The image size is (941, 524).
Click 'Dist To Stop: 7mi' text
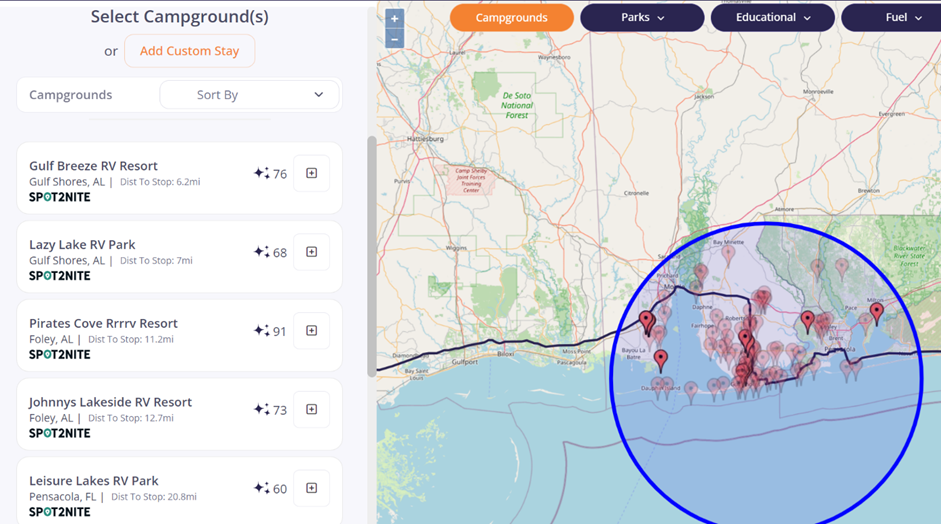tap(156, 260)
